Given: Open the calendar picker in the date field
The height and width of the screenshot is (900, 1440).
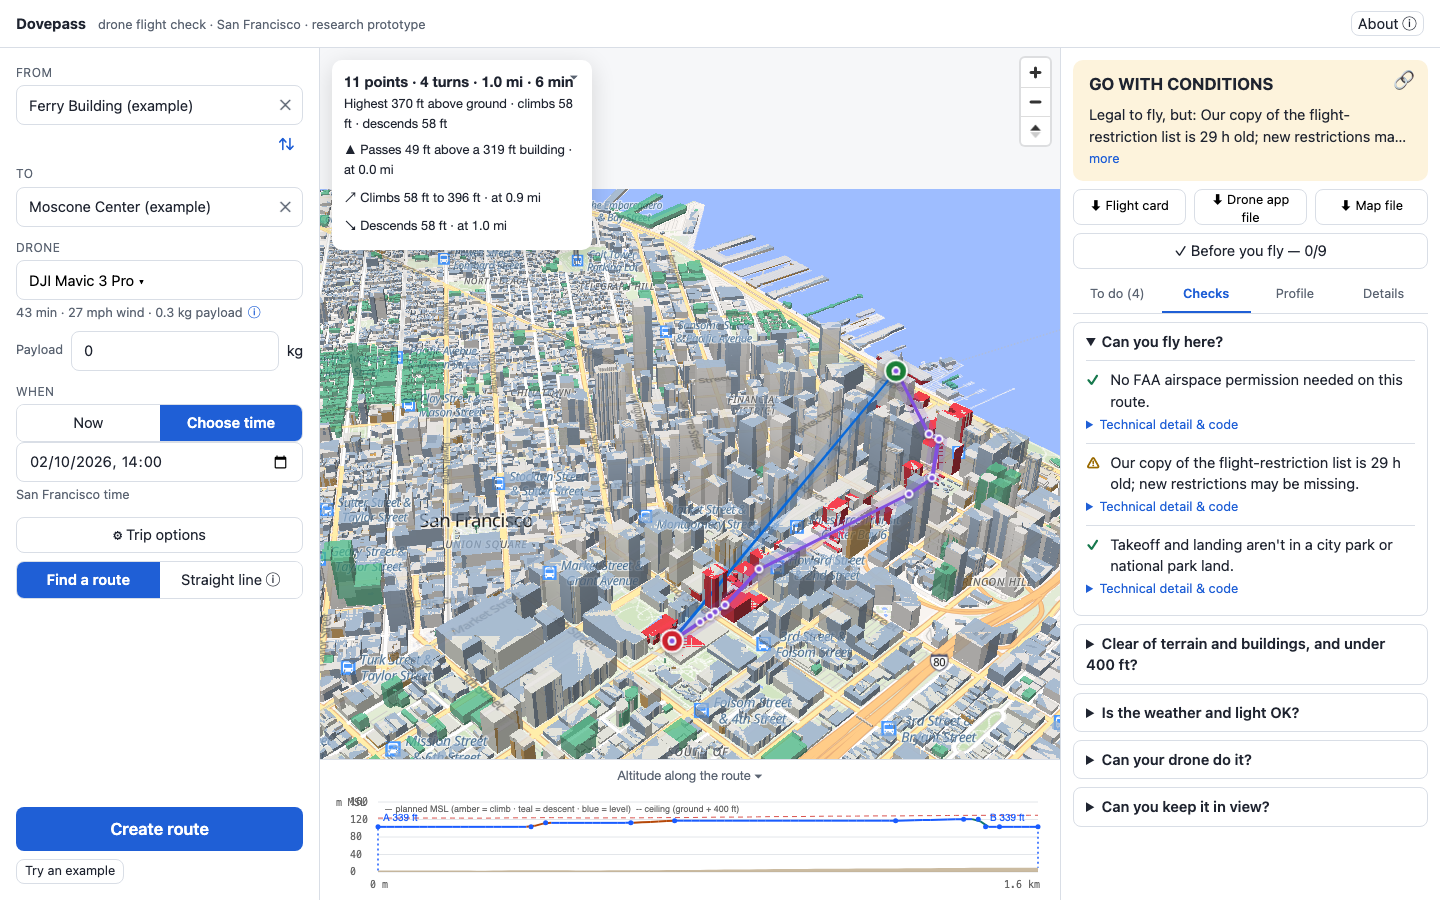Looking at the screenshot, I should [280, 462].
